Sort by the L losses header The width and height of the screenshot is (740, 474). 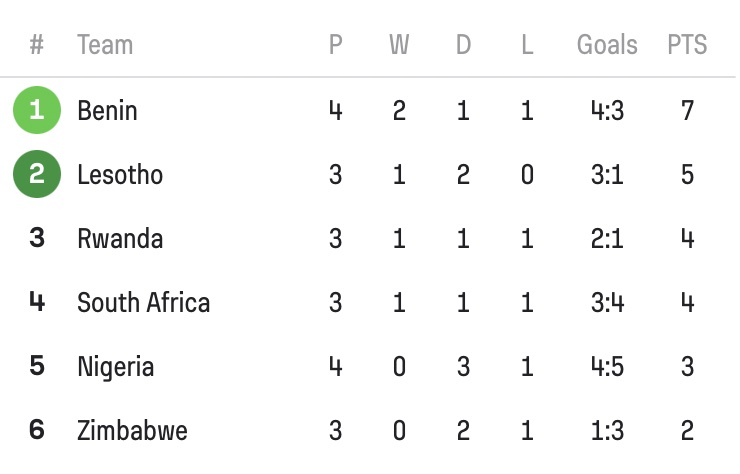[527, 45]
